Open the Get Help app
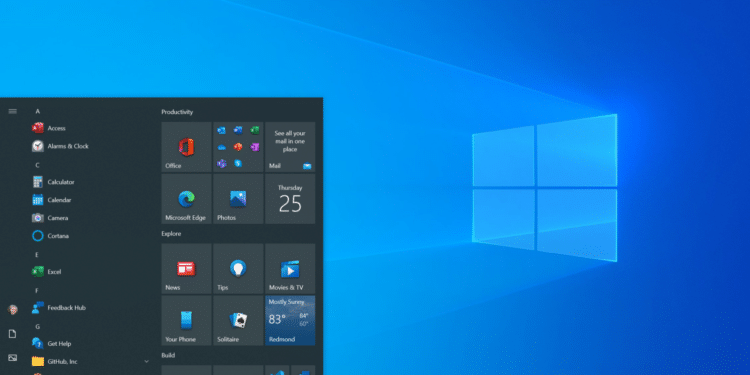Image resolution: width=750 pixels, height=375 pixels. point(52,343)
